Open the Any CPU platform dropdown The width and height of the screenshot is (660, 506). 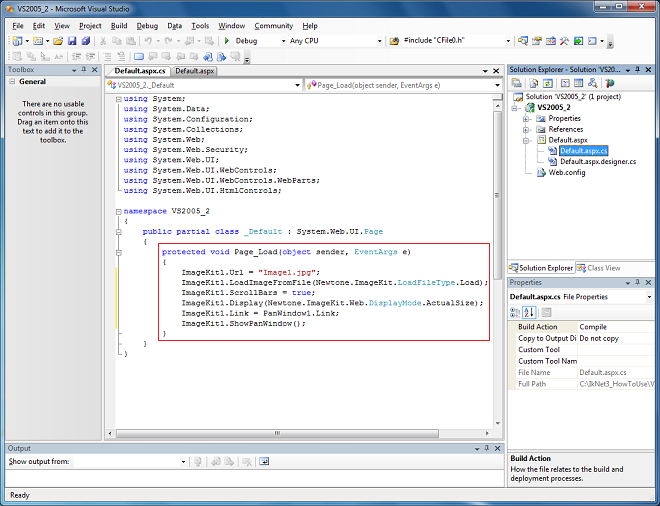click(379, 41)
